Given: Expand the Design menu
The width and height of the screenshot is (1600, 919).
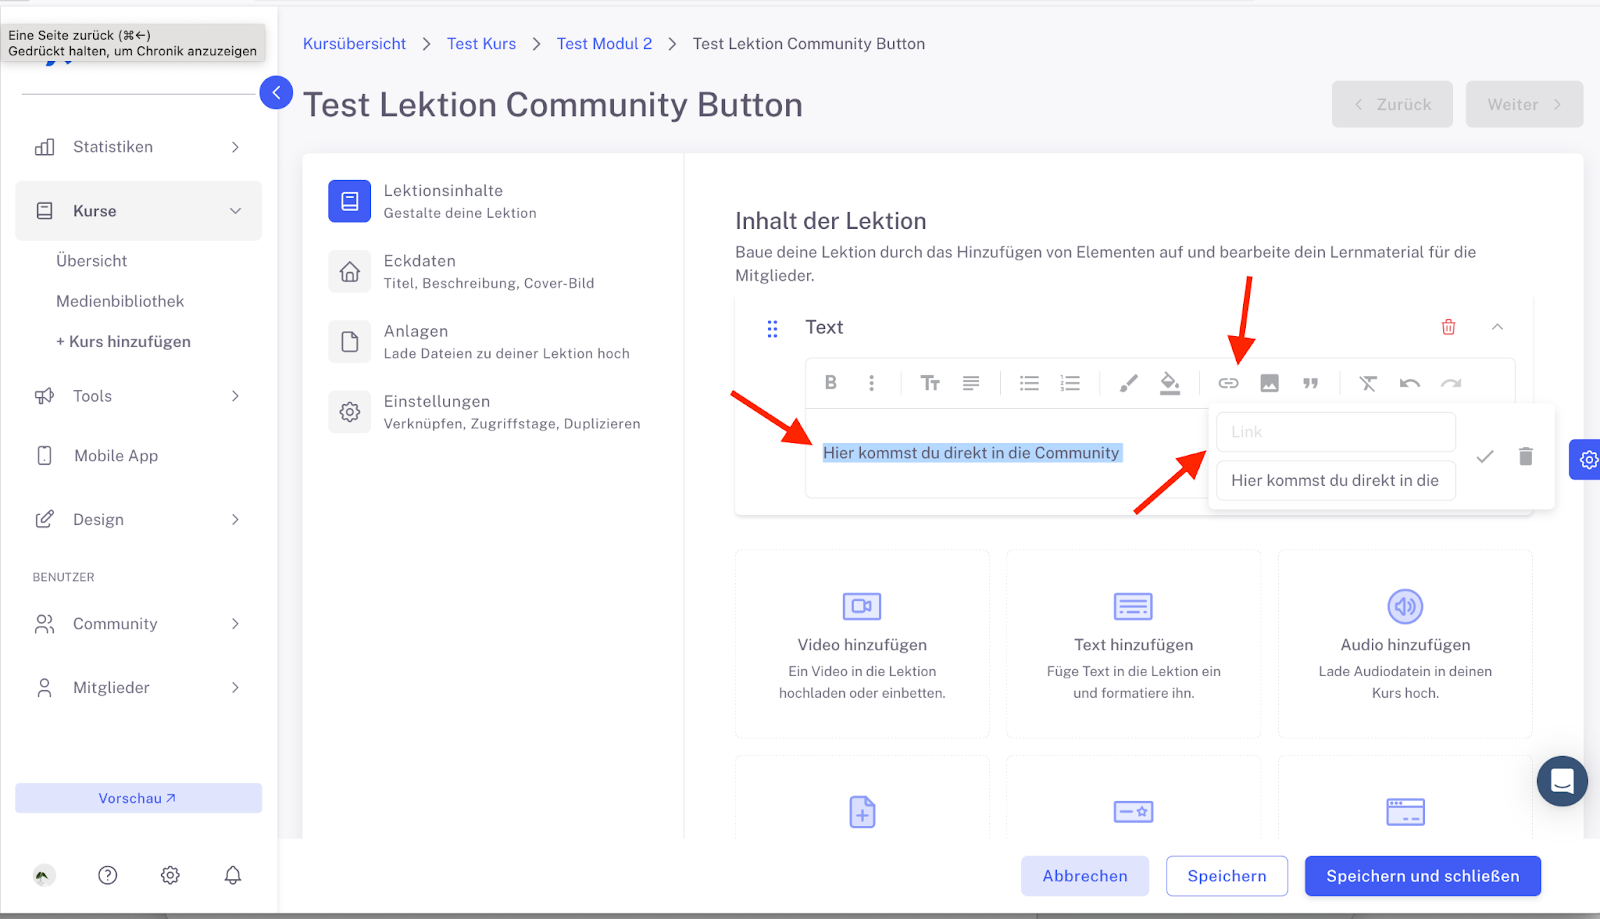Looking at the screenshot, I should [138, 519].
